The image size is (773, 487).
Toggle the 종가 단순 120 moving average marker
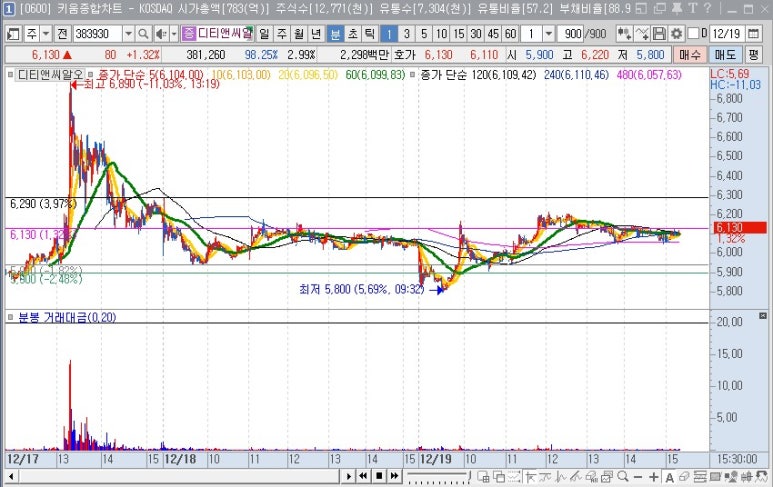point(413,75)
